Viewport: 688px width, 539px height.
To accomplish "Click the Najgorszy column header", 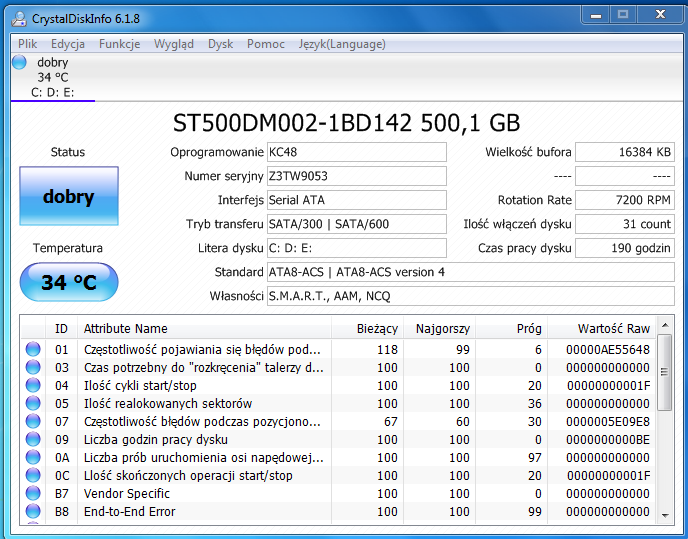I will [x=439, y=328].
